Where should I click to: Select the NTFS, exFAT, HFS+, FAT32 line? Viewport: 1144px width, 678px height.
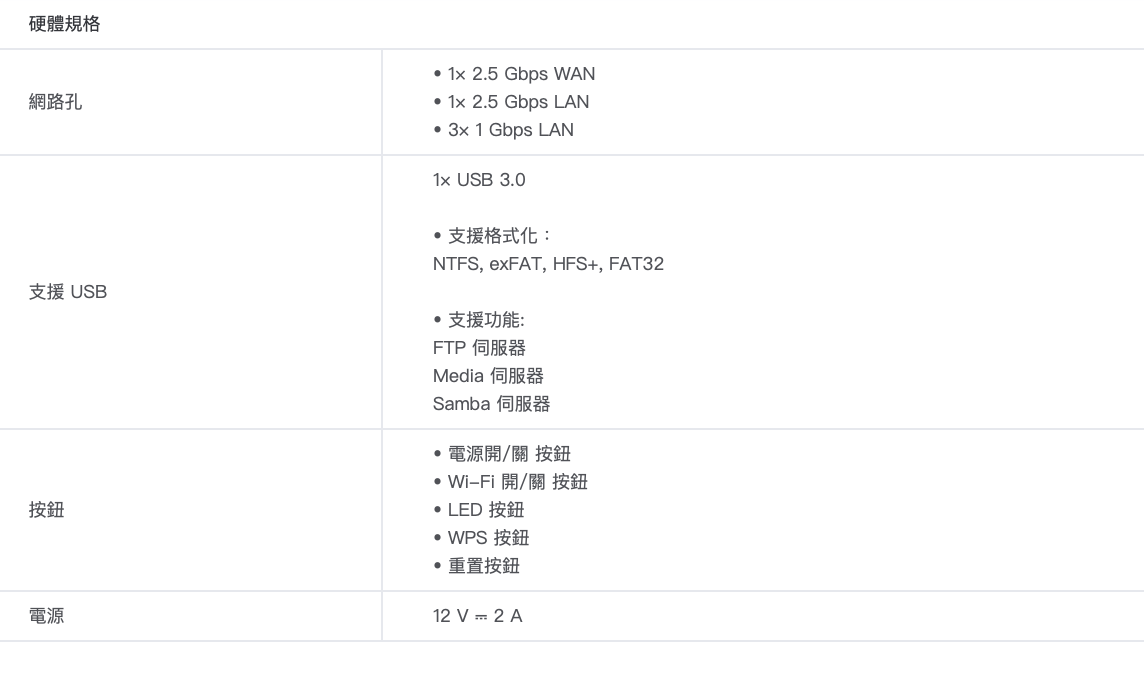pos(548,264)
